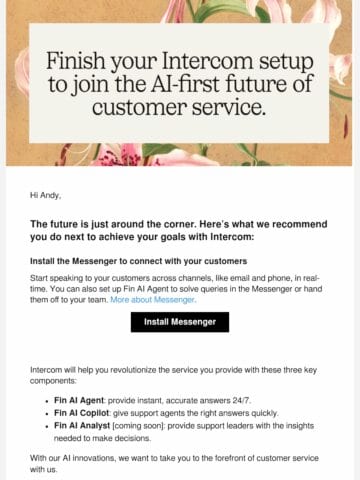Click the 'needed to make decisions.' line
Image resolution: width=360 pixels, height=480 pixels.
(102, 438)
